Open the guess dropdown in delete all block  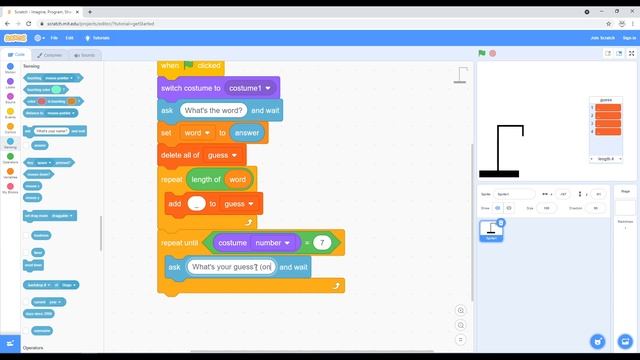click(x=234, y=156)
